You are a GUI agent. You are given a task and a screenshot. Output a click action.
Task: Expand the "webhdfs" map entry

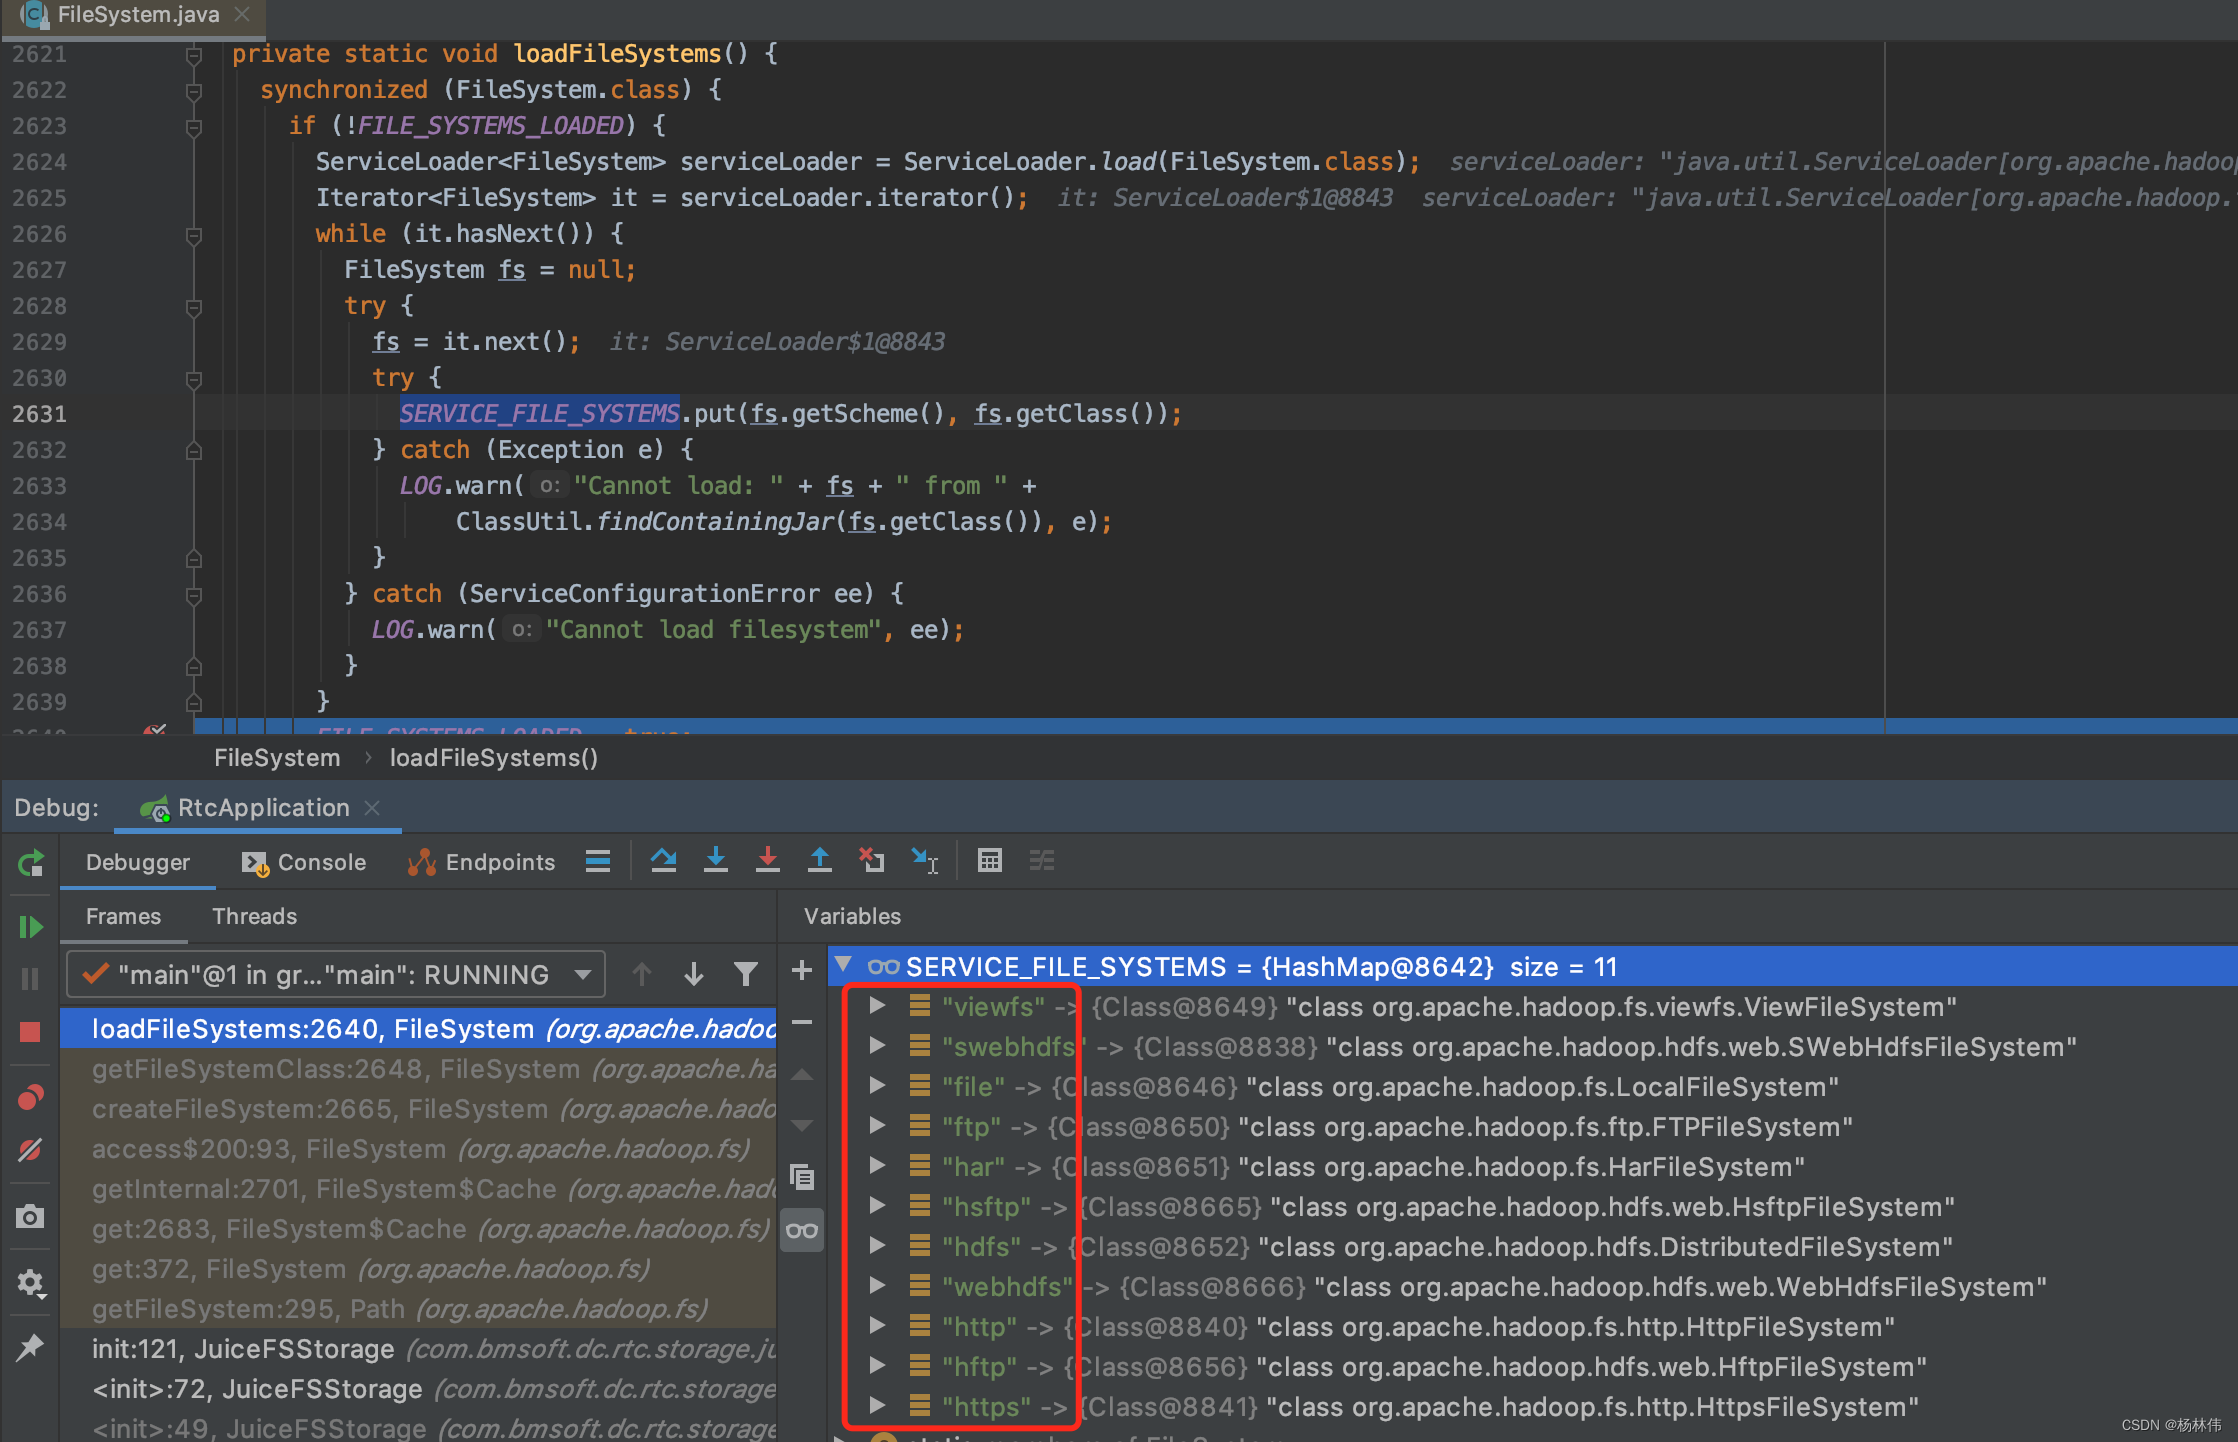coord(877,1286)
